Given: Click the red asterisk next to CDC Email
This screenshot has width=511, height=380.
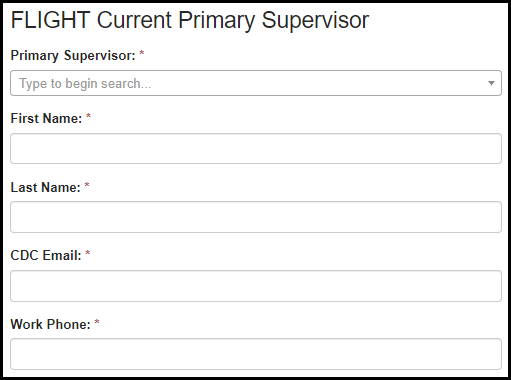Looking at the screenshot, I should (88, 253).
